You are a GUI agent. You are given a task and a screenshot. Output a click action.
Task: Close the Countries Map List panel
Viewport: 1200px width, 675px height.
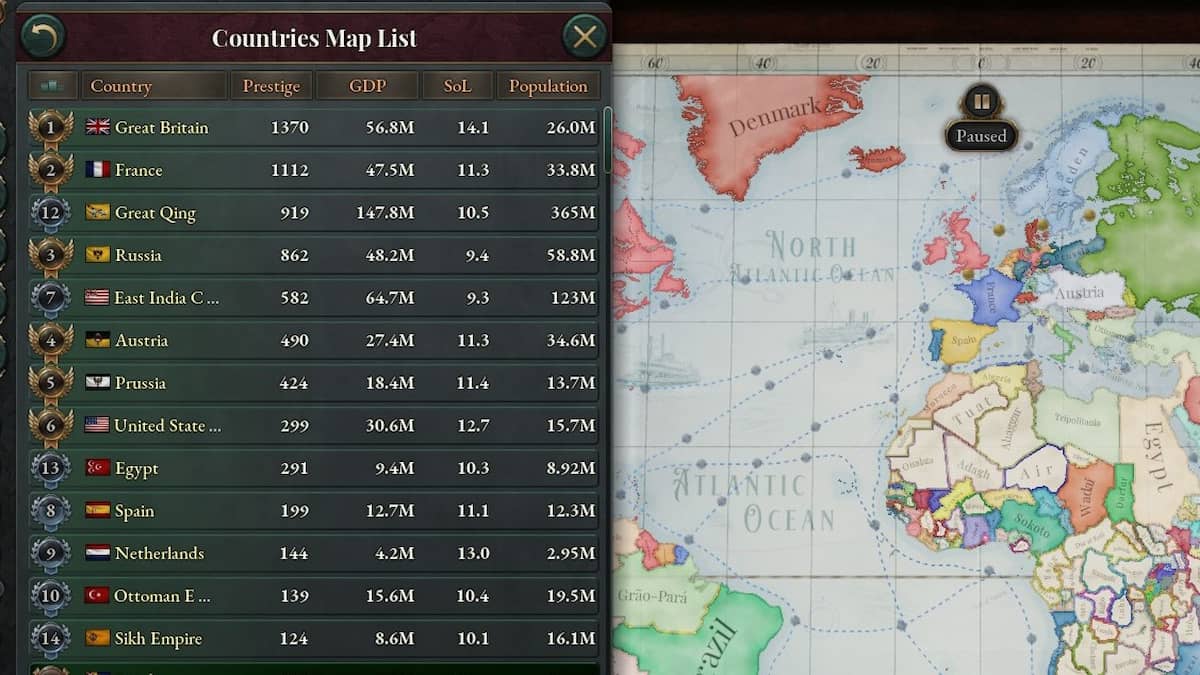585,37
